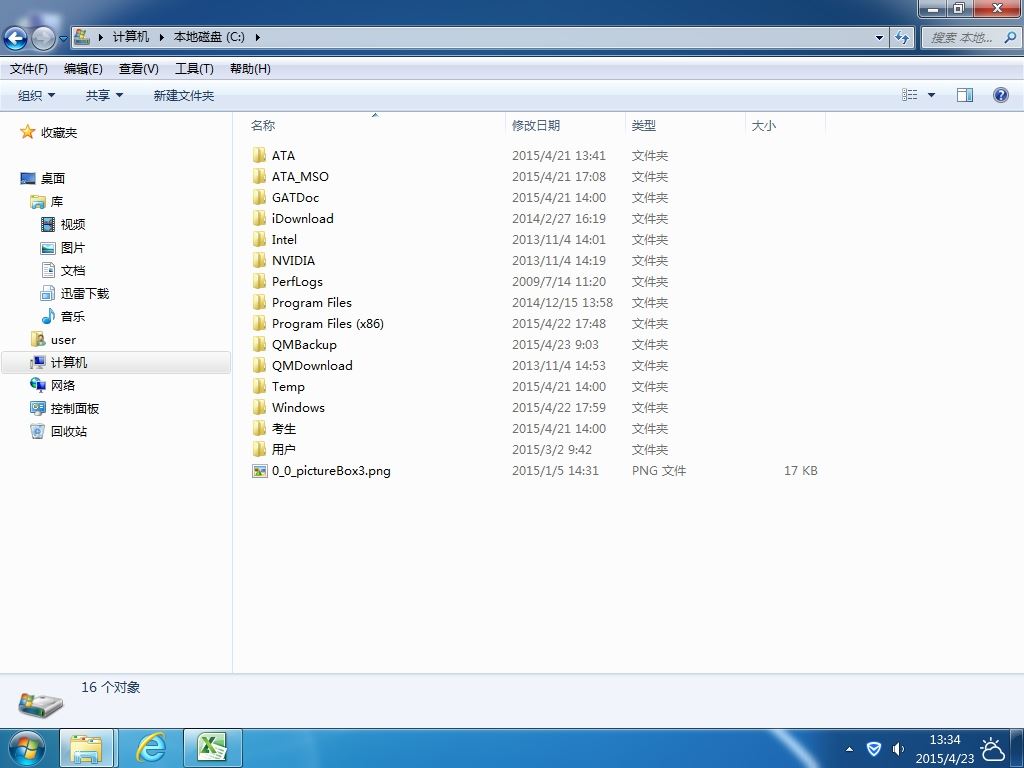Open Internet Explorer from taskbar
1024x768 pixels.
[151, 748]
